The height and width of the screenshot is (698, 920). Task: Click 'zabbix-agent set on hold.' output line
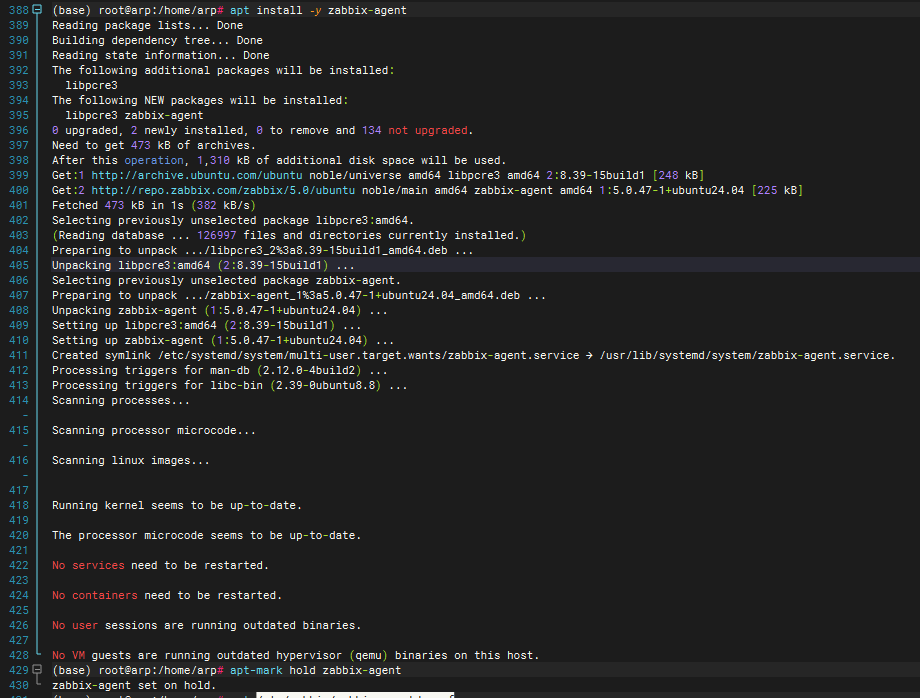coord(134,685)
